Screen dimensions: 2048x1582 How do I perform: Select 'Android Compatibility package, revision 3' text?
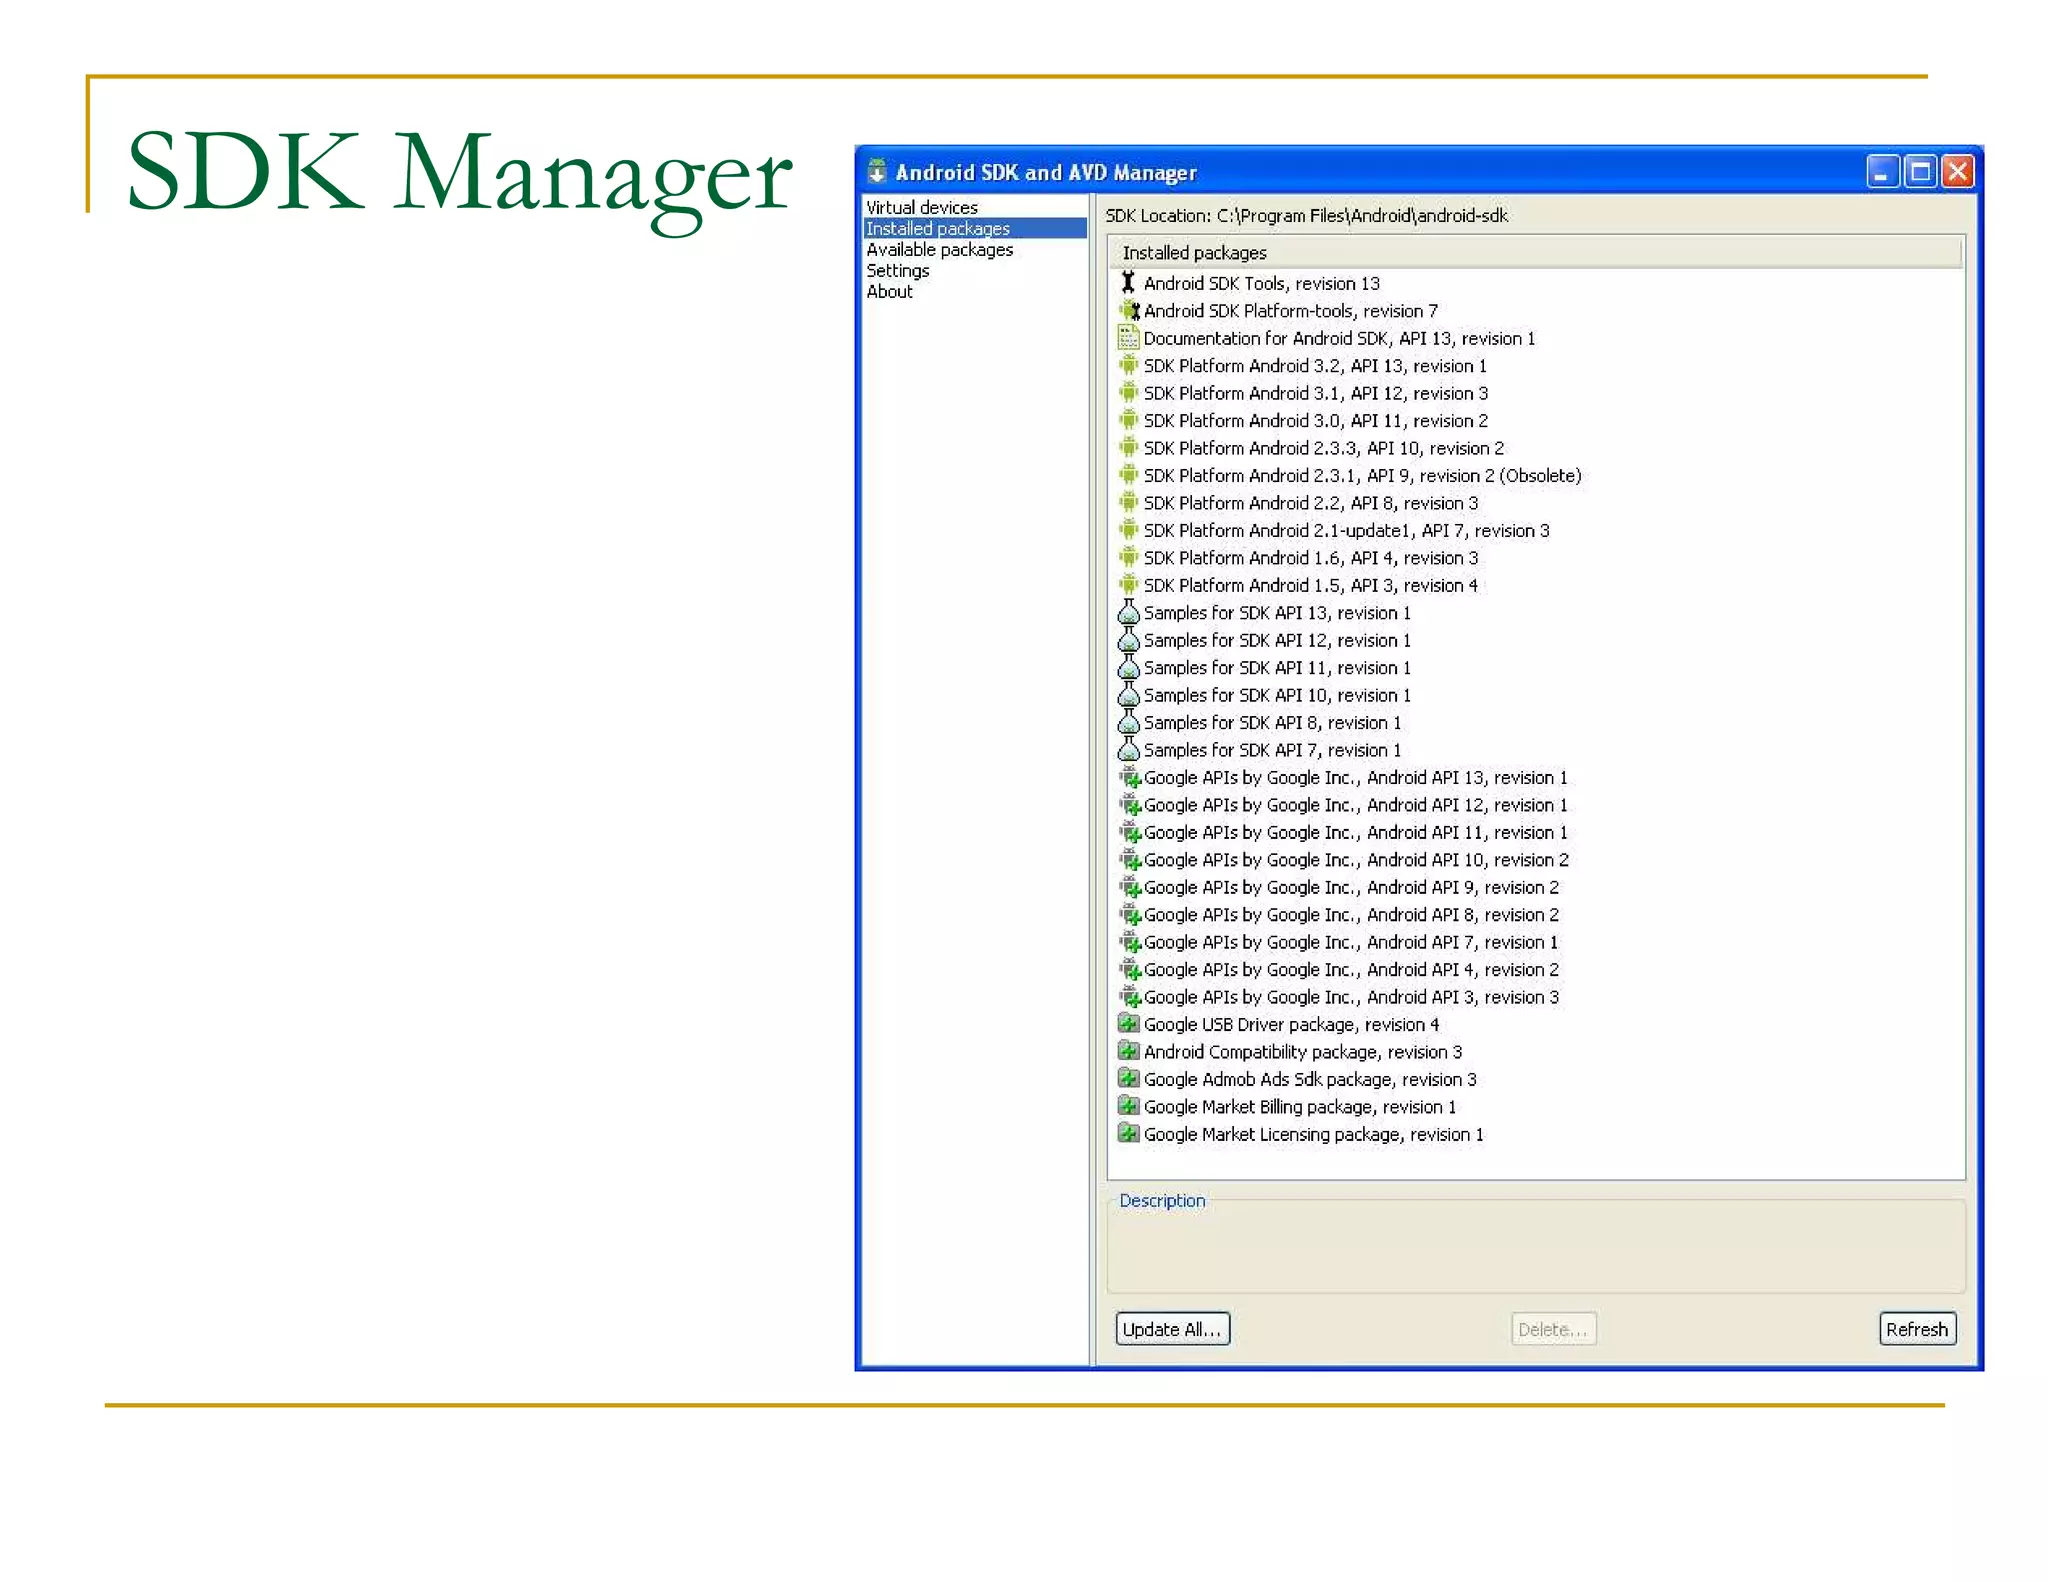[1302, 1052]
